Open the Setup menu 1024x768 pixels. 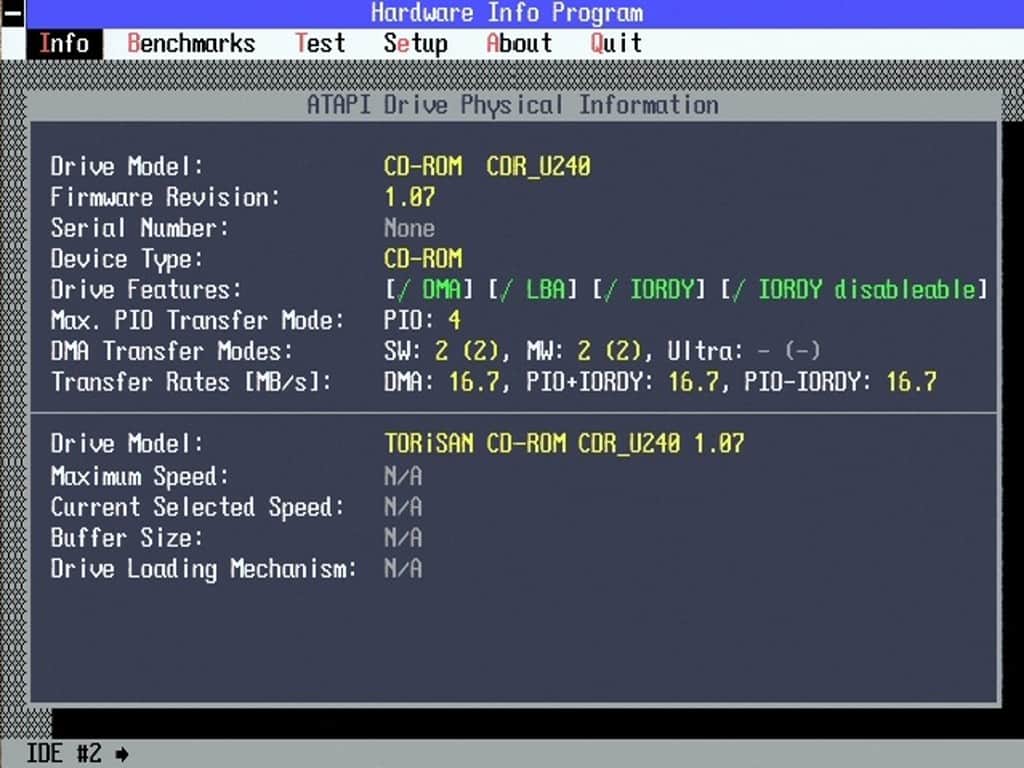[415, 44]
